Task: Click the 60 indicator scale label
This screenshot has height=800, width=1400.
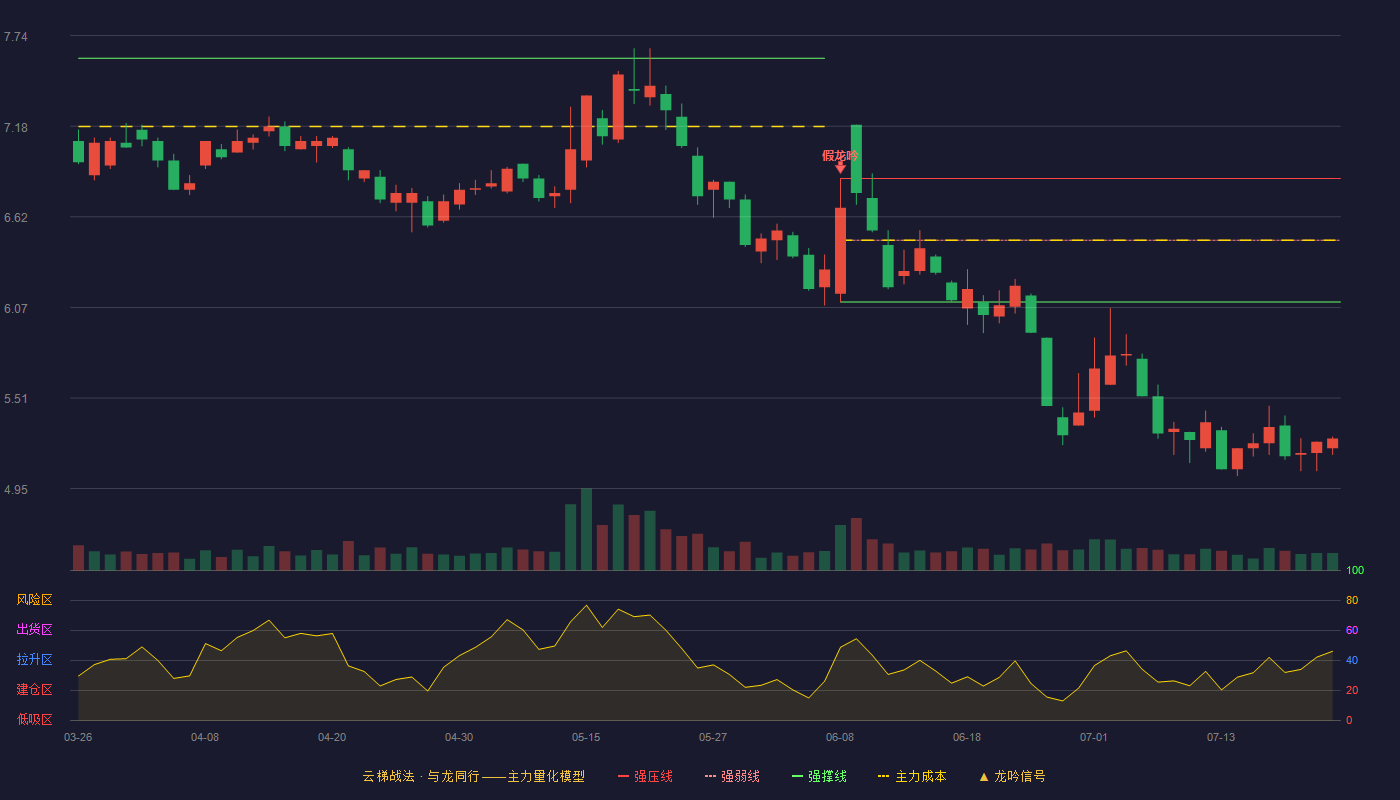Action: [x=1352, y=631]
